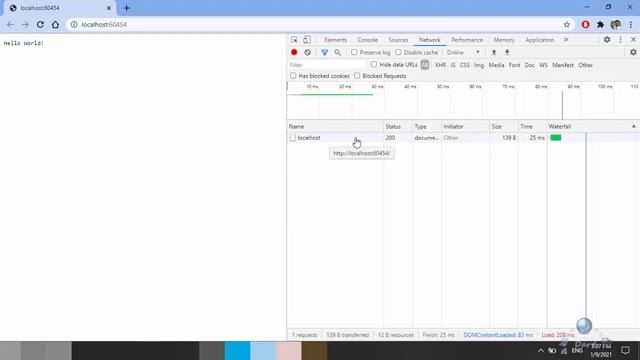Viewport: 640px width, 360px height.
Task: Select the Network tab
Action: pos(430,40)
